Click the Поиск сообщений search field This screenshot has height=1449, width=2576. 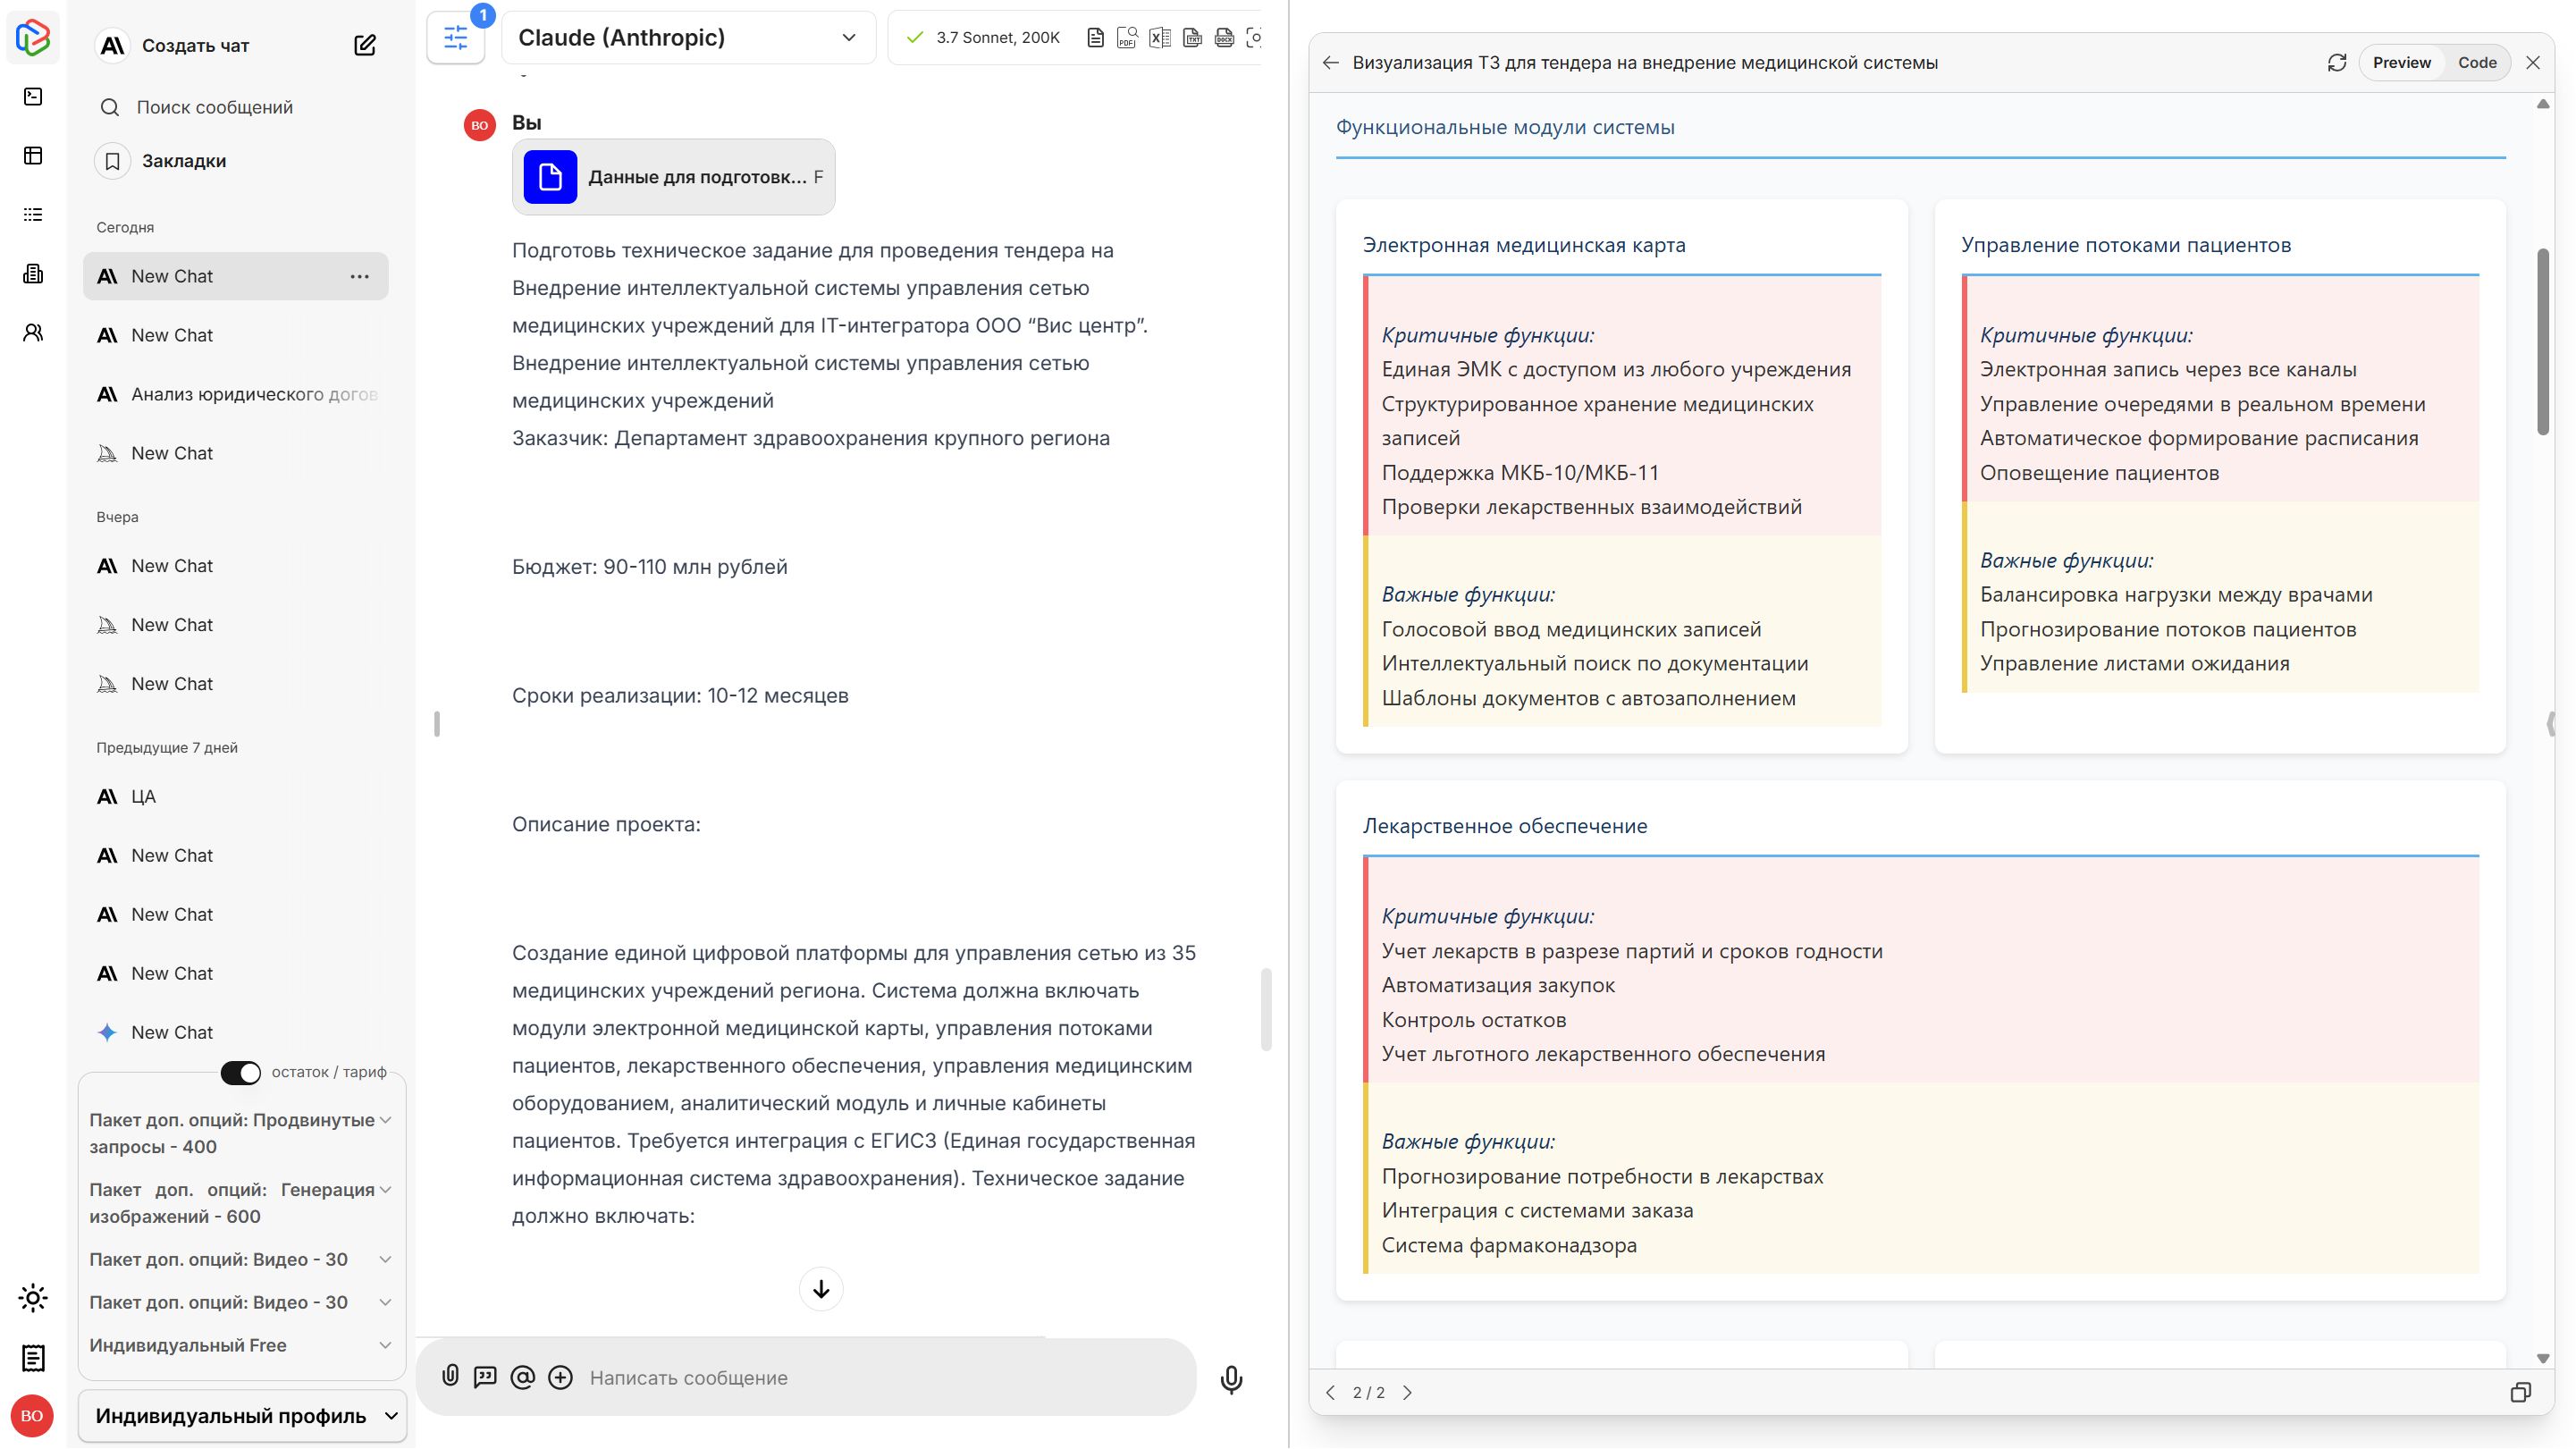click(214, 107)
